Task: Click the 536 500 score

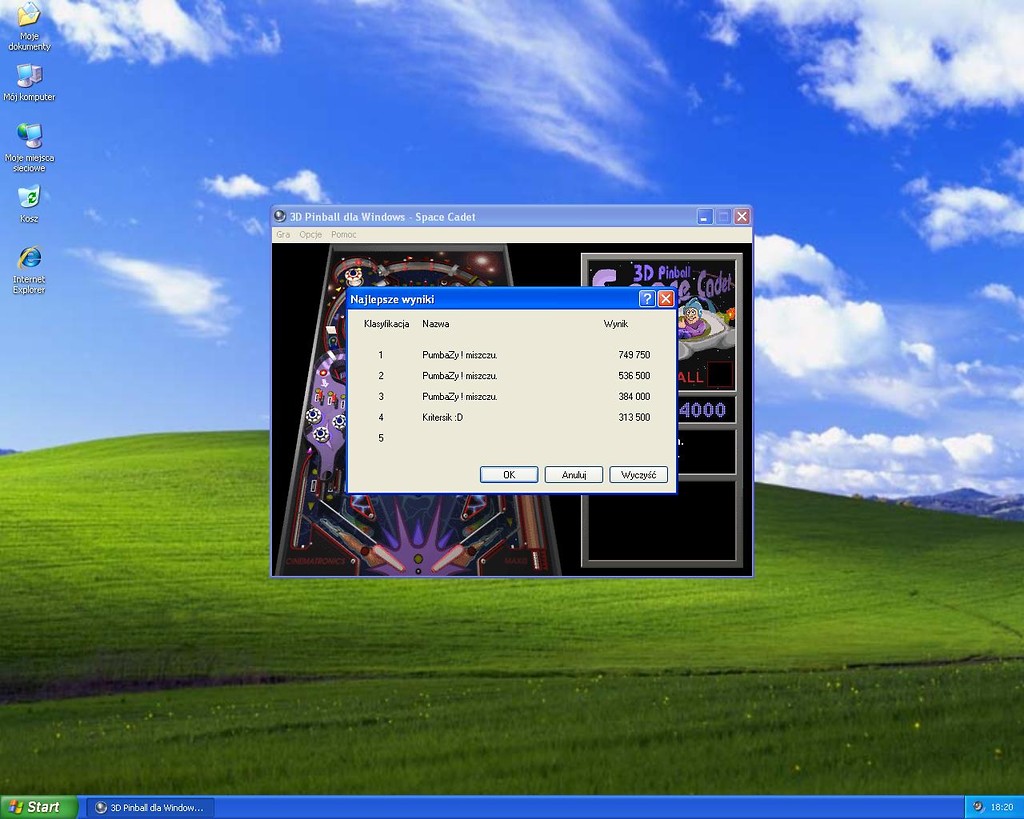Action: 634,376
